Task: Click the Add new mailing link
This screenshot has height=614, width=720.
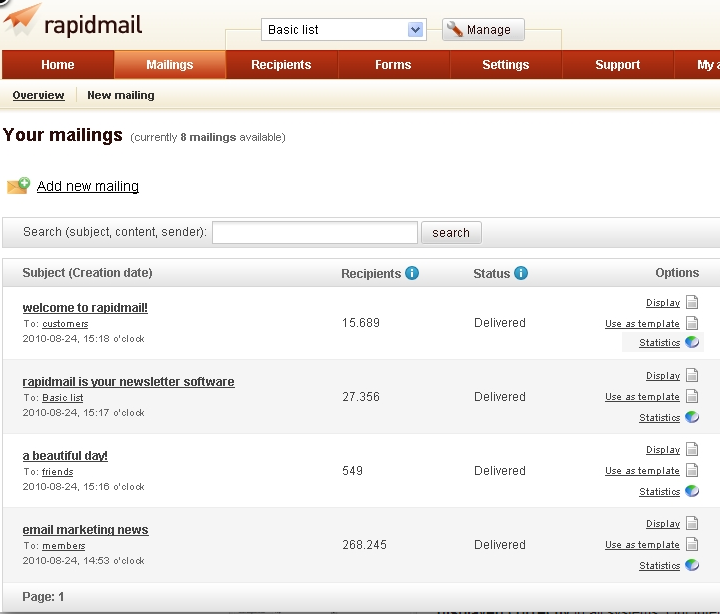Action: pyautogui.click(x=88, y=186)
